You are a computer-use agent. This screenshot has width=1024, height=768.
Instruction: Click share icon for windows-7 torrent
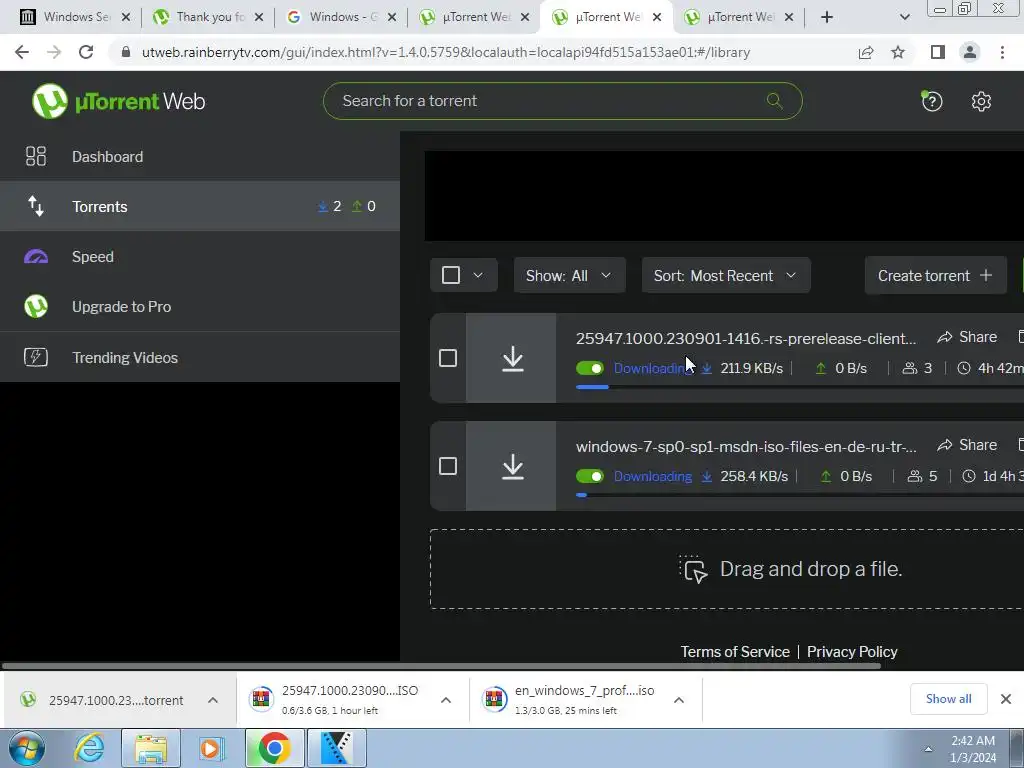(x=944, y=445)
